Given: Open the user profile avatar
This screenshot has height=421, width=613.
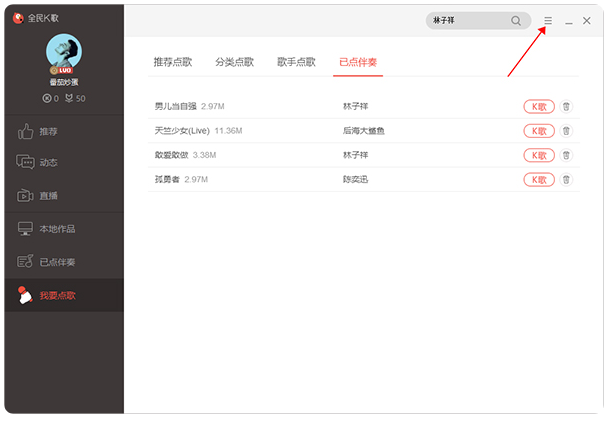Looking at the screenshot, I should point(64,52).
